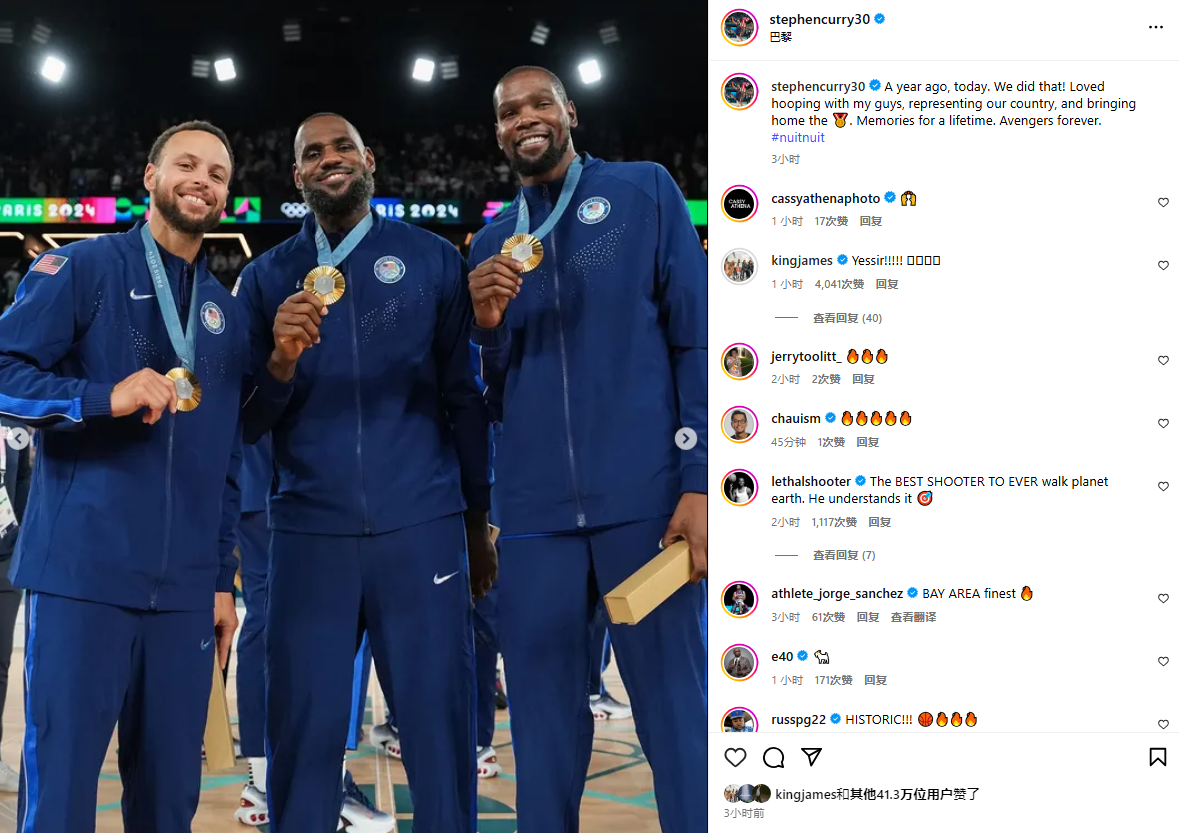The image size is (1179, 833).
Task: Open the #nuitnuit hashtag
Action: pyautogui.click(x=798, y=138)
